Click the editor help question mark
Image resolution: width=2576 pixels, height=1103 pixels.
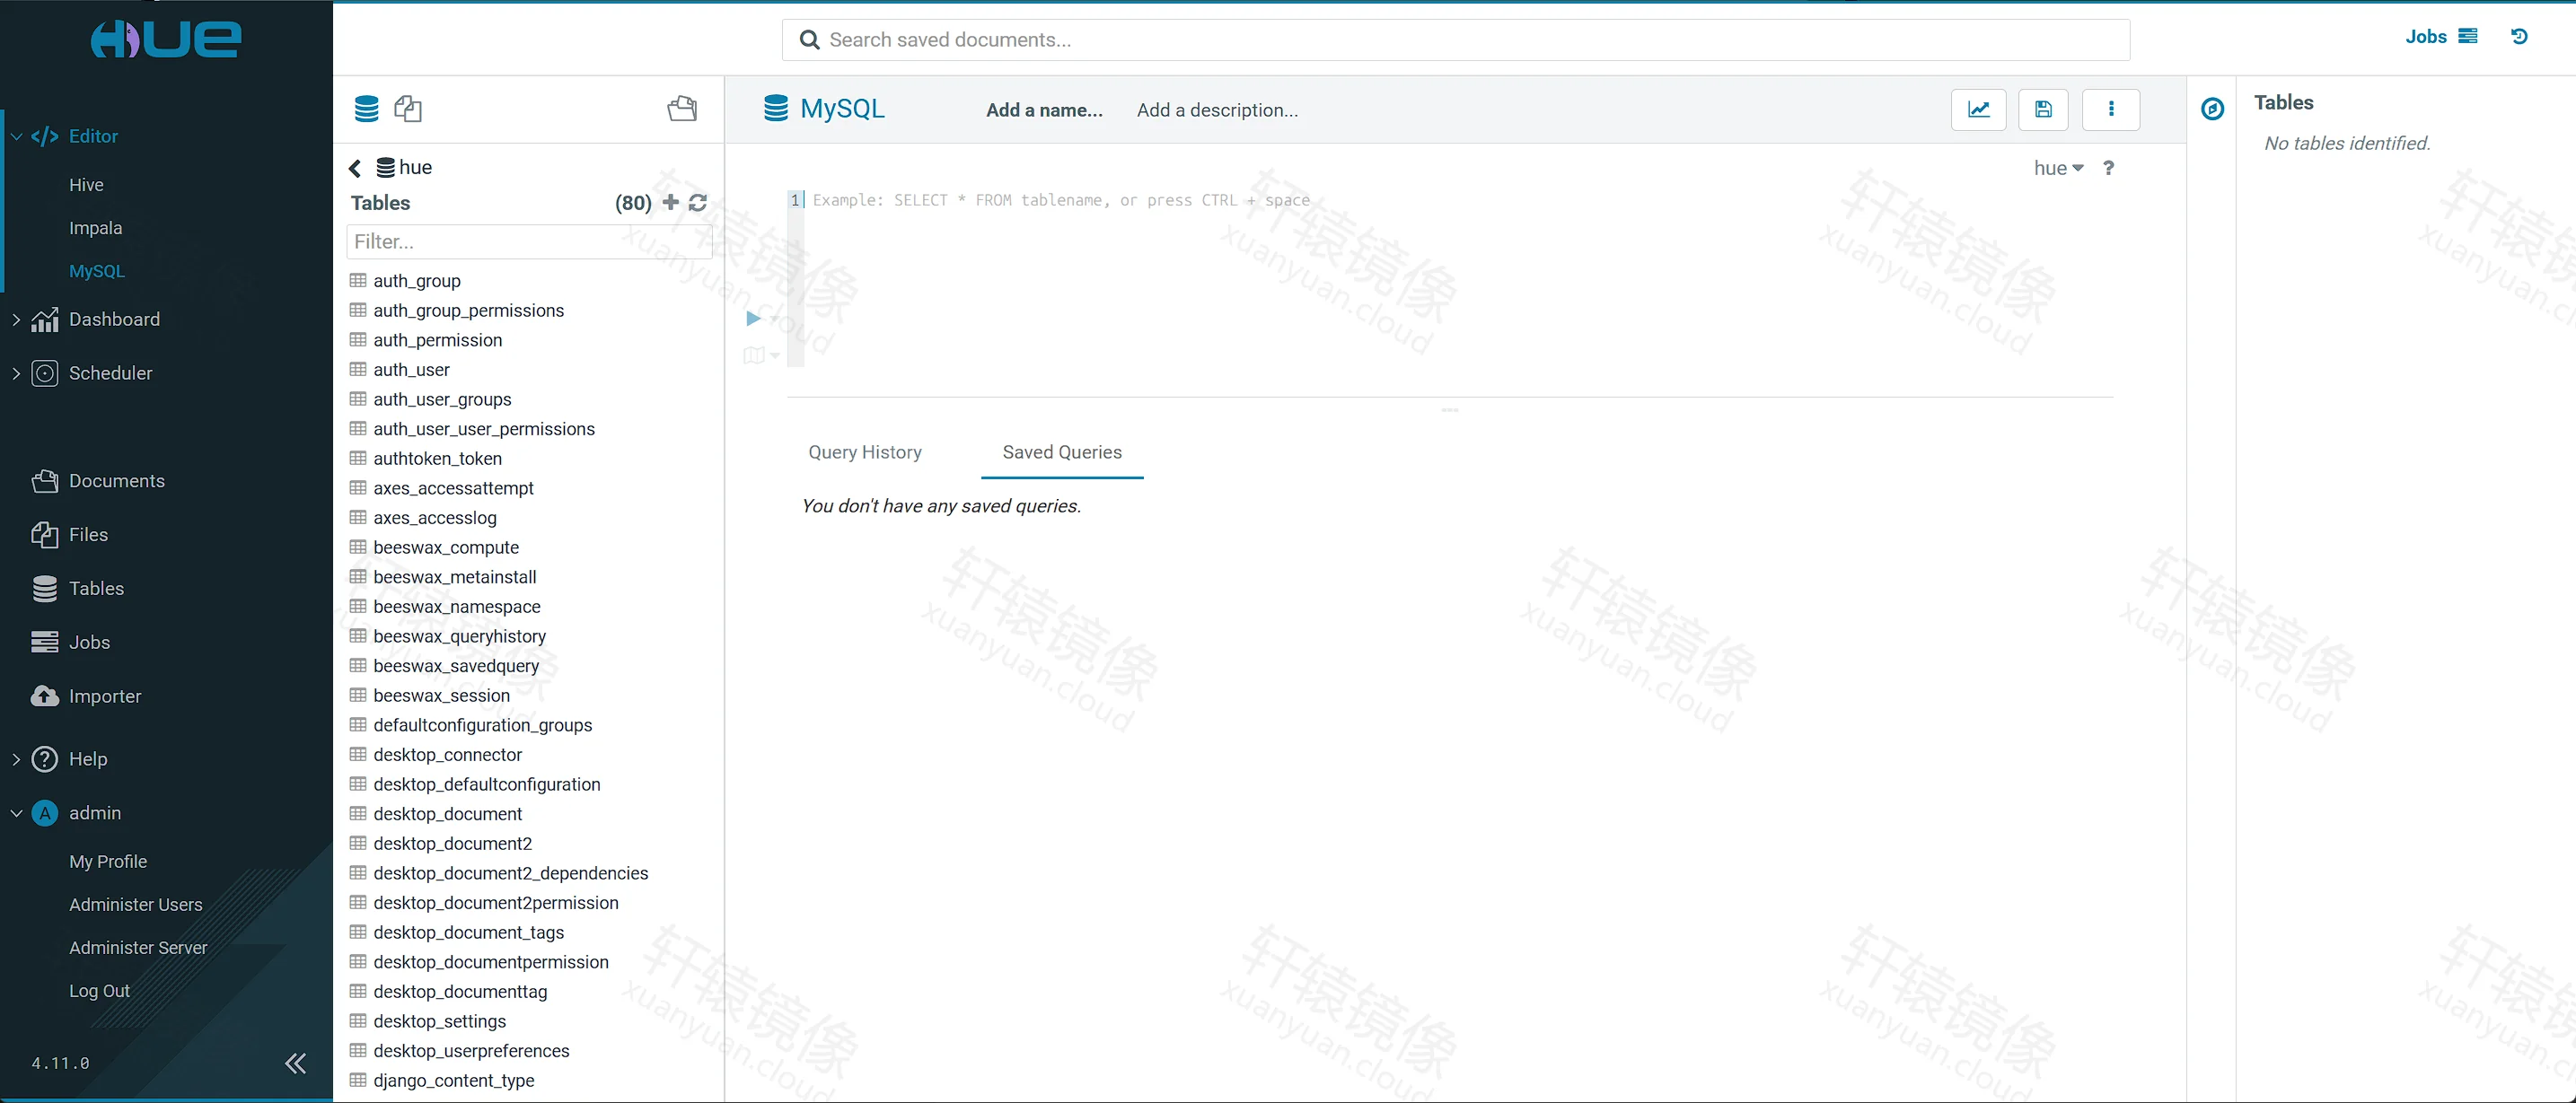click(x=2109, y=168)
